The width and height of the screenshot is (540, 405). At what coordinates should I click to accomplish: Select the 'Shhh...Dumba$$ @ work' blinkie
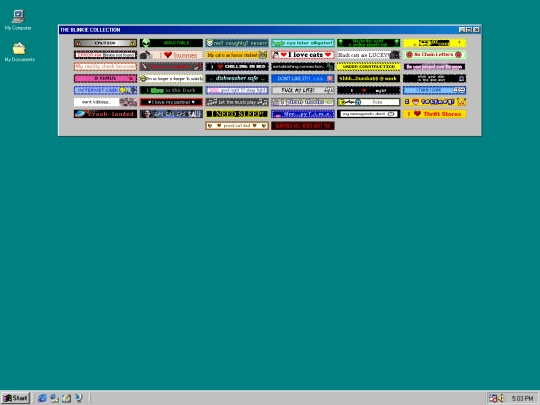pyautogui.click(x=368, y=79)
